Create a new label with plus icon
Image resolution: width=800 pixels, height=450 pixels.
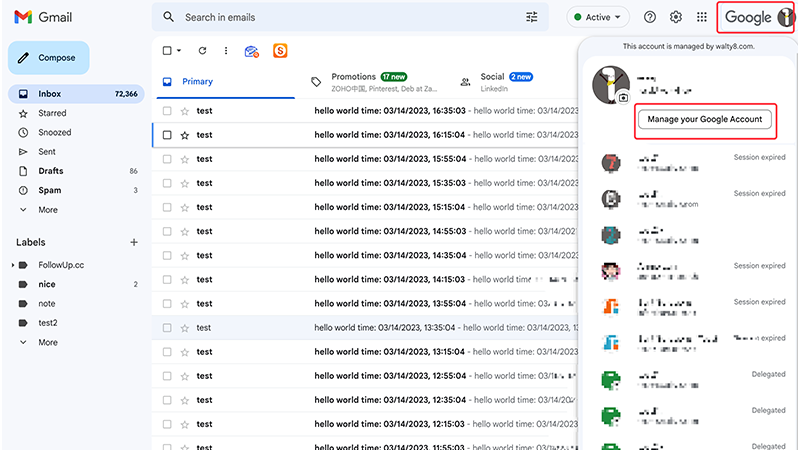tap(134, 242)
